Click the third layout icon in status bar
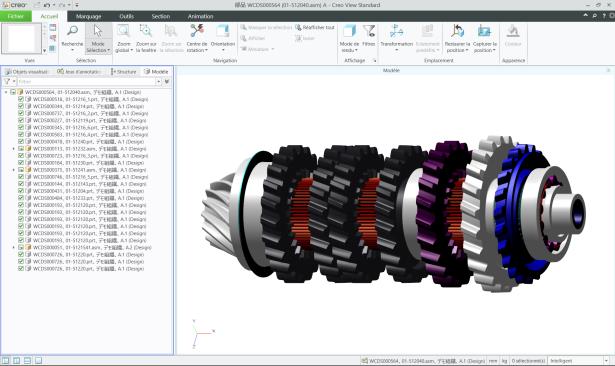Screen dimensions: 615x366 coord(27,360)
